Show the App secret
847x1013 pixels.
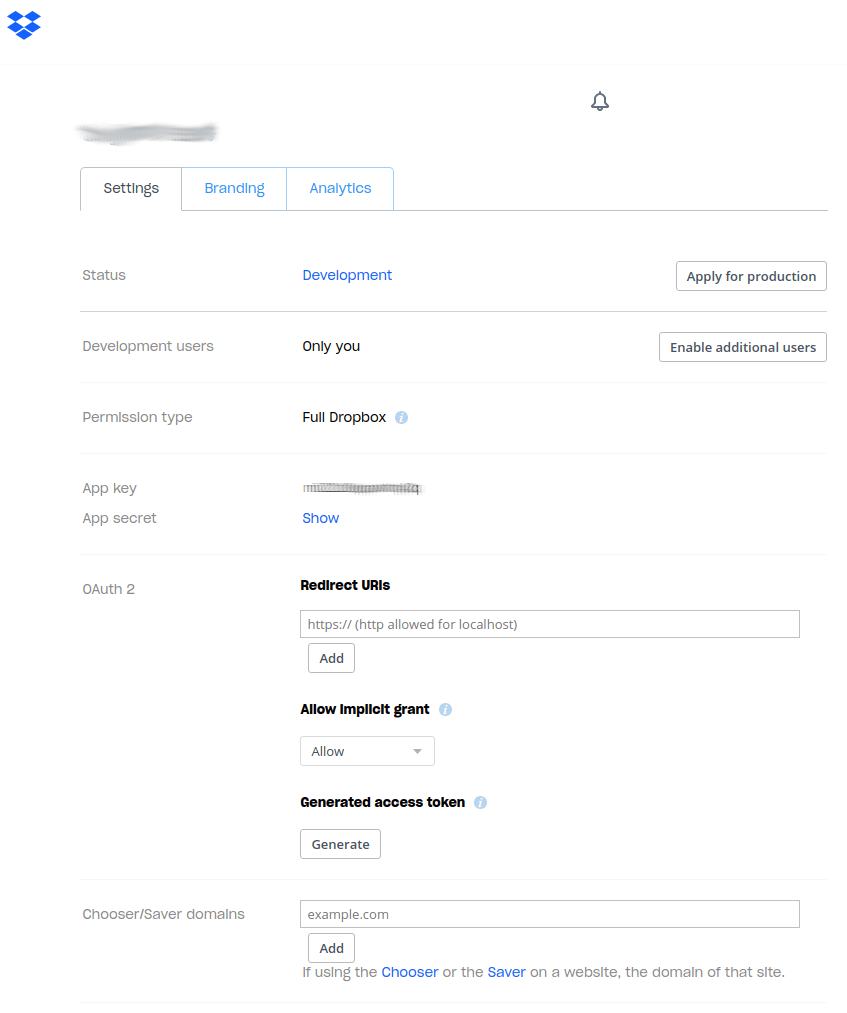[320, 518]
